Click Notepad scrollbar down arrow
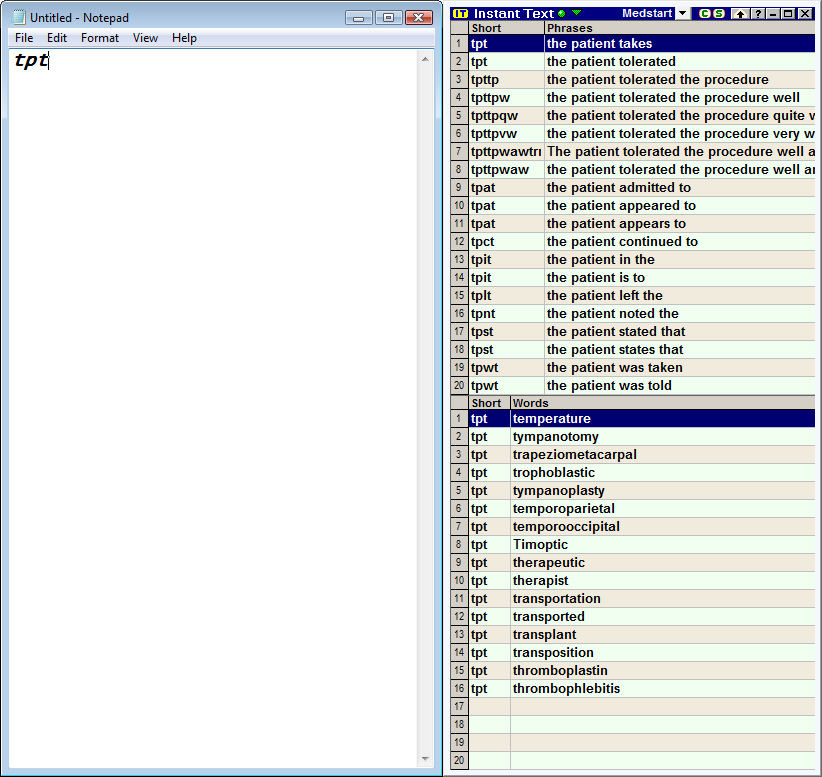 pyautogui.click(x=425, y=759)
